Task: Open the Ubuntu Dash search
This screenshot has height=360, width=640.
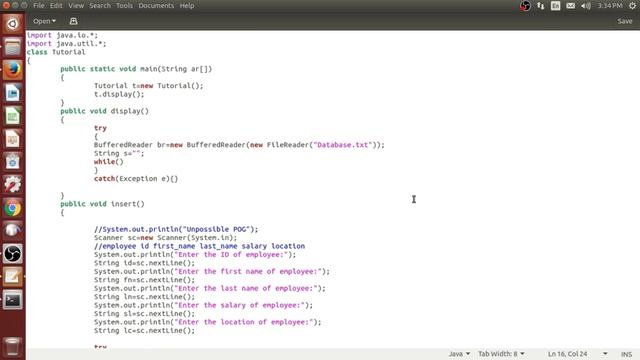Action: (x=13, y=24)
